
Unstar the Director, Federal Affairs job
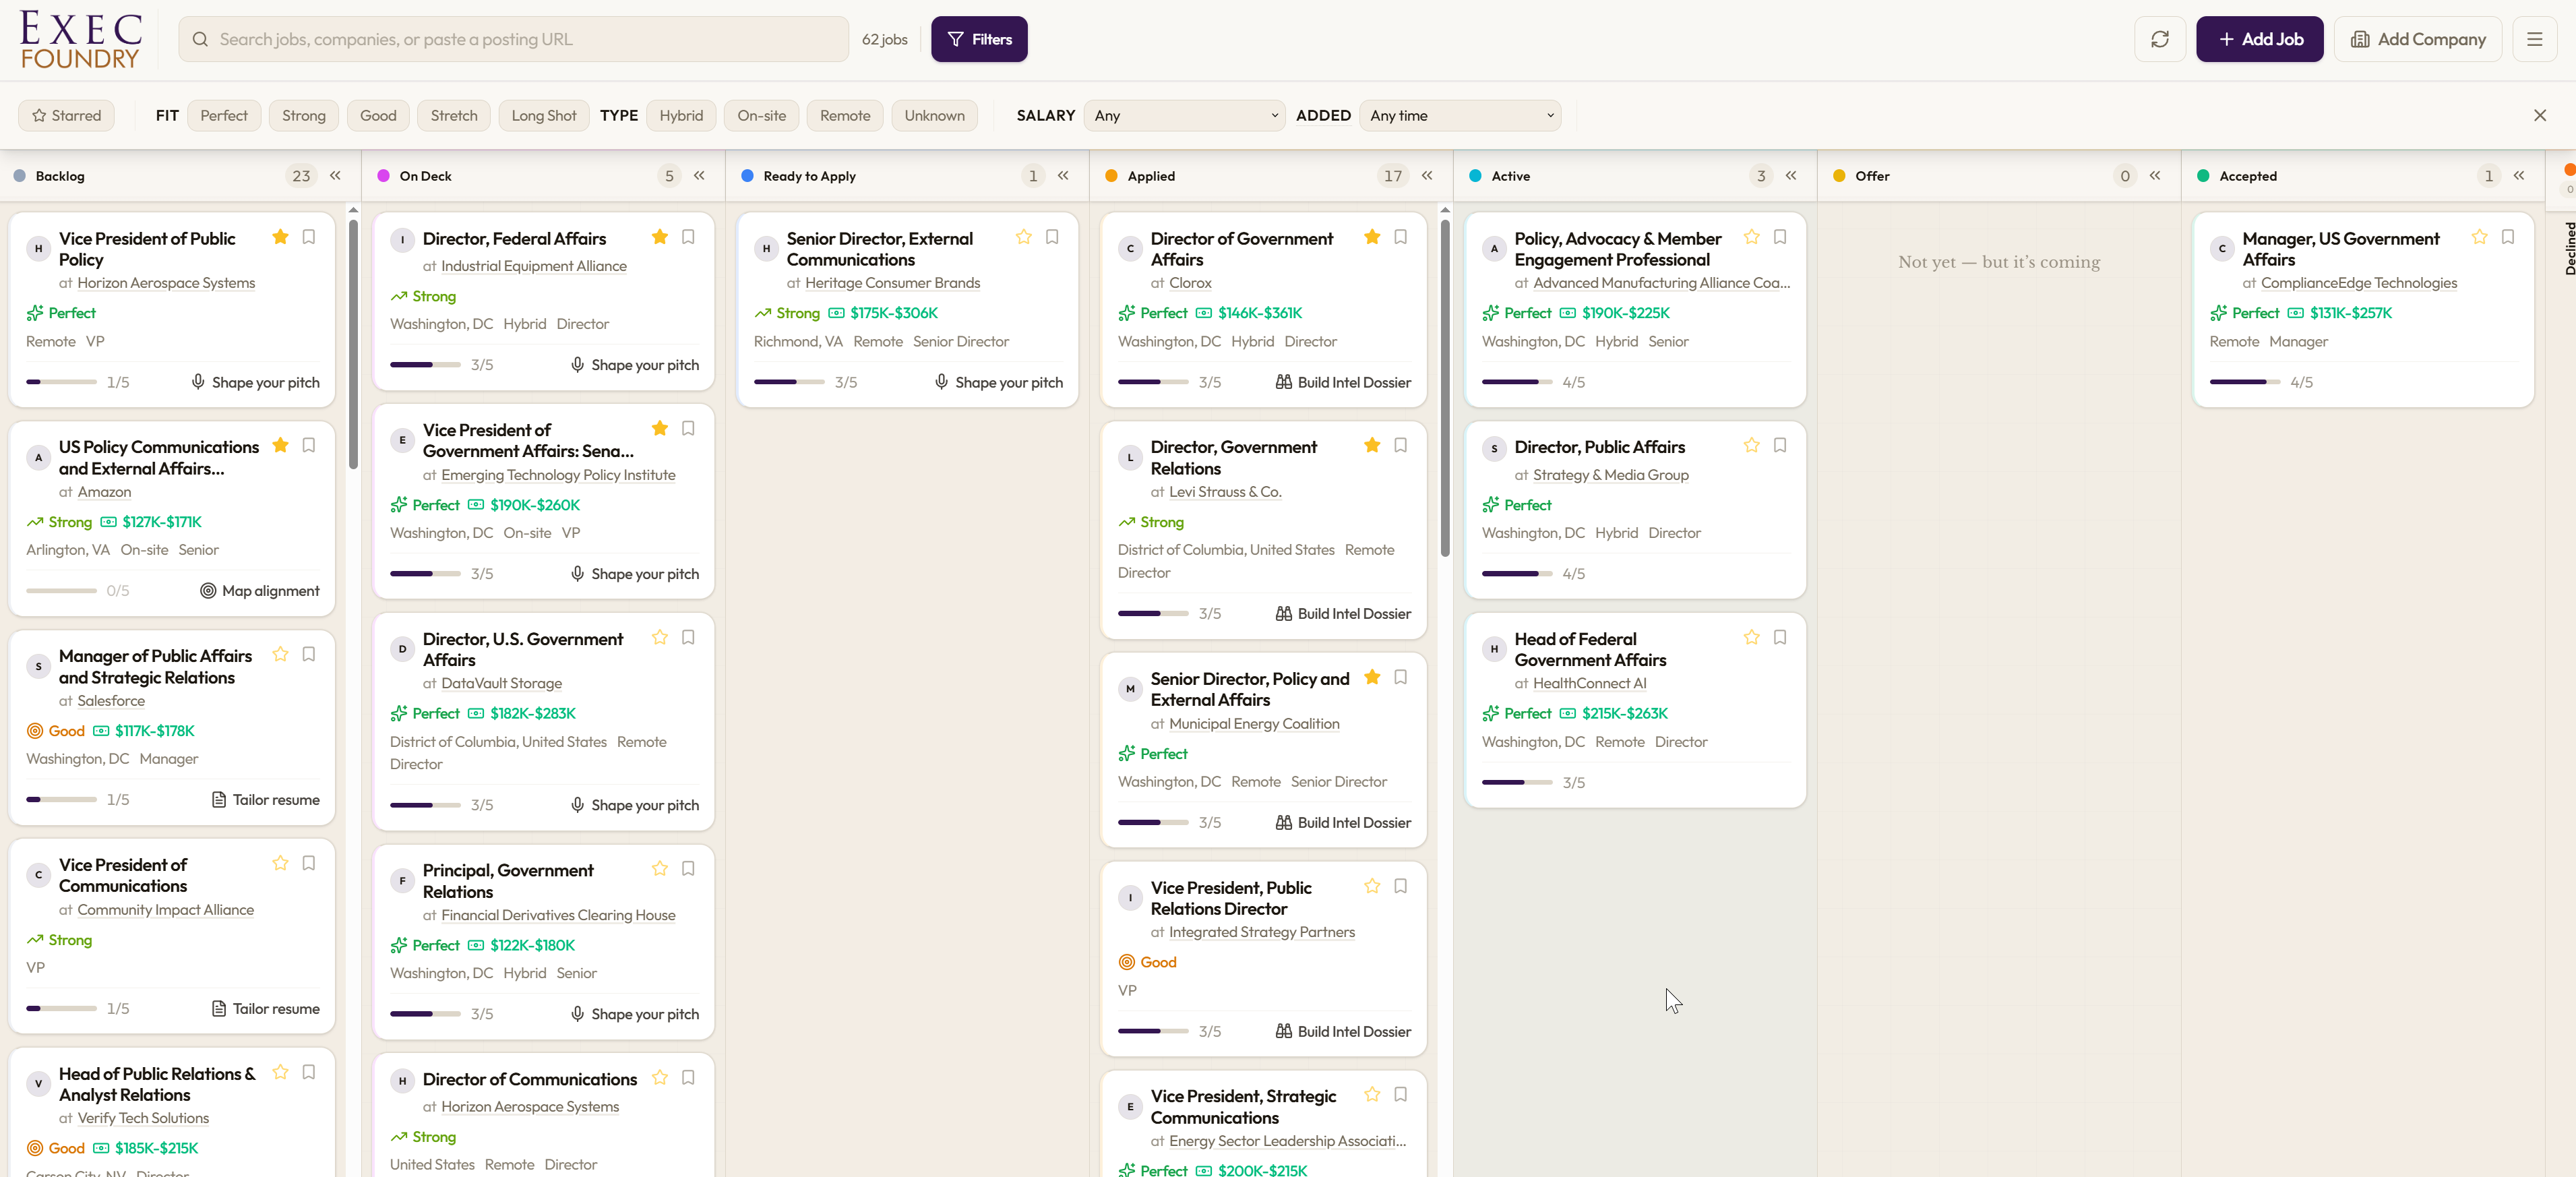point(659,237)
